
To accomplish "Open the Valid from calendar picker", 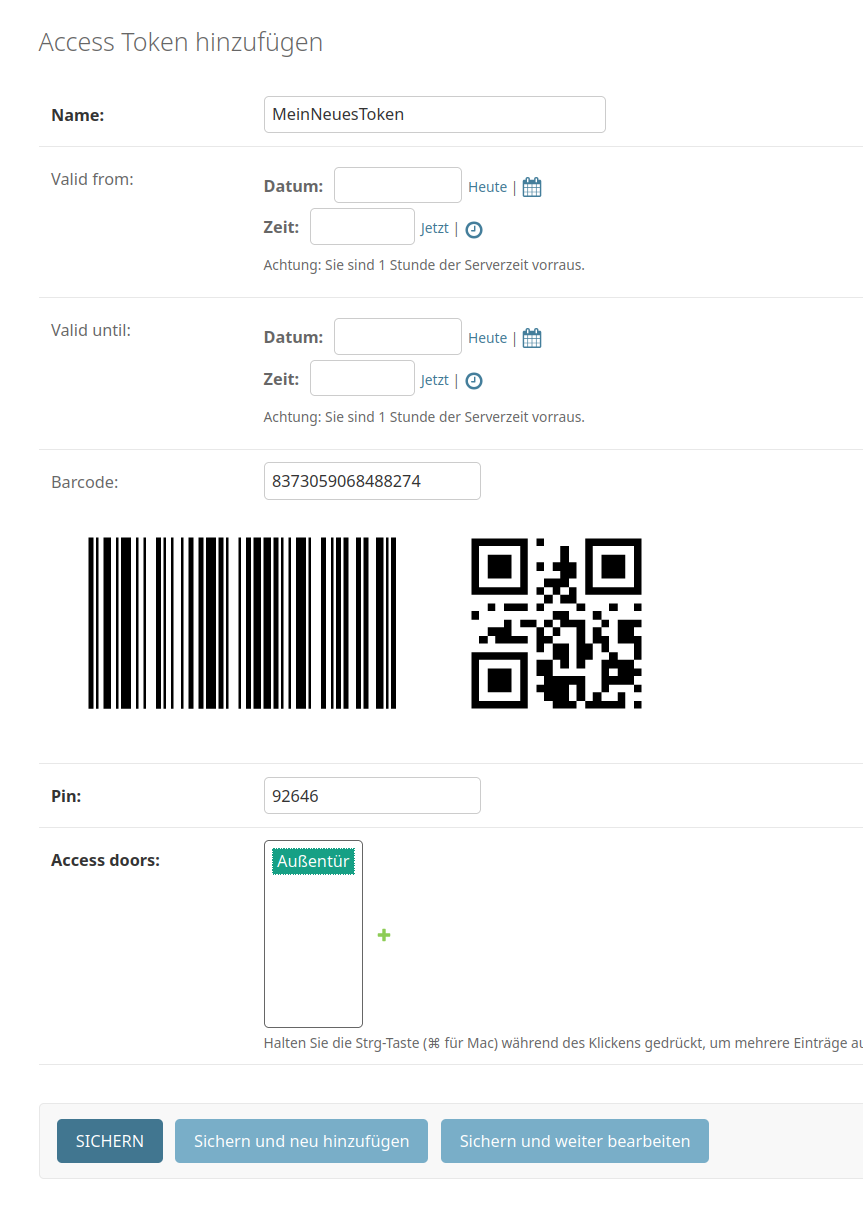I will (532, 187).
